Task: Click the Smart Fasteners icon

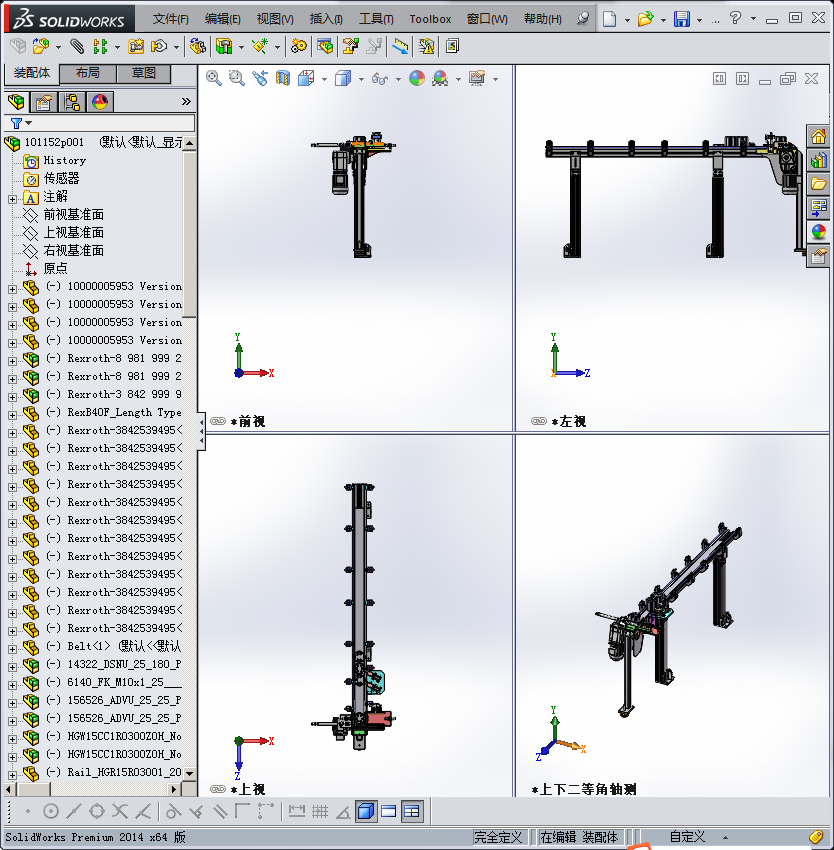Action: (136, 47)
